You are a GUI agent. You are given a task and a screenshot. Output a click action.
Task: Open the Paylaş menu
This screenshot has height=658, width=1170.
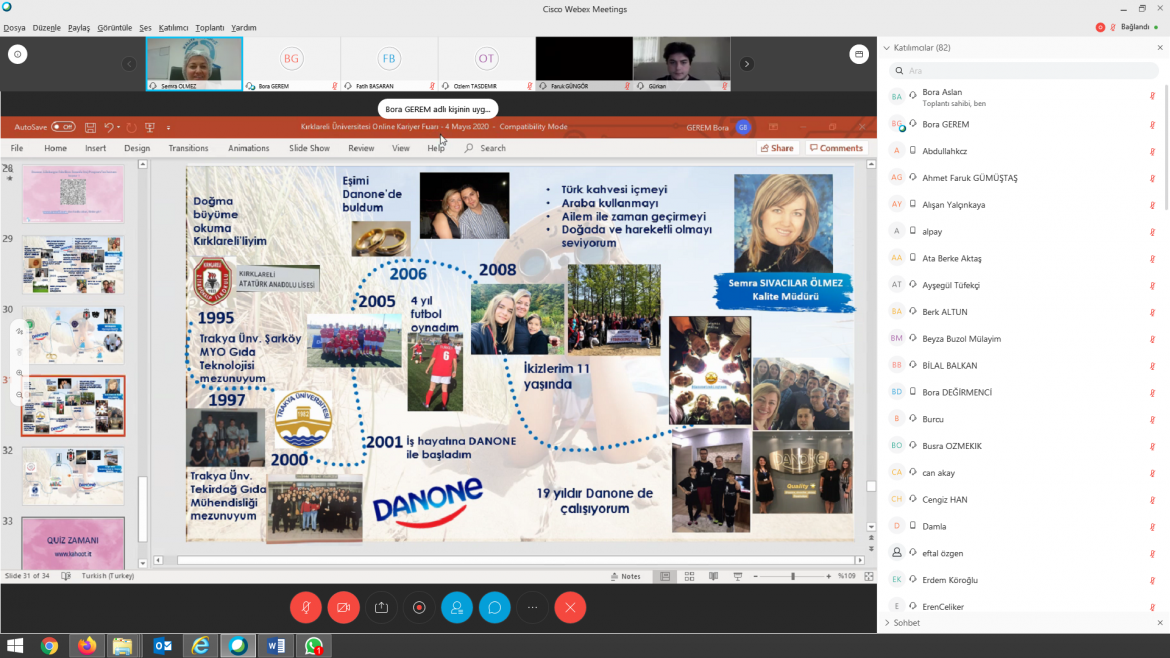(x=79, y=28)
